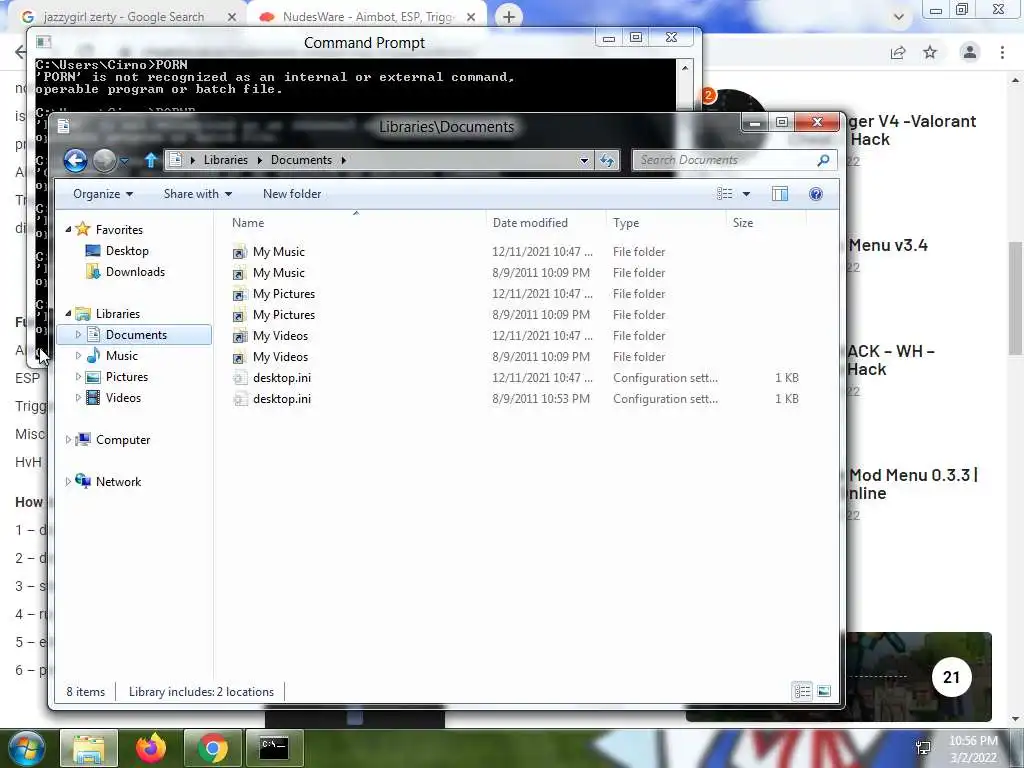This screenshot has width=1024, height=768.
Task: Switch to large icons view in status corner
Action: (824, 691)
